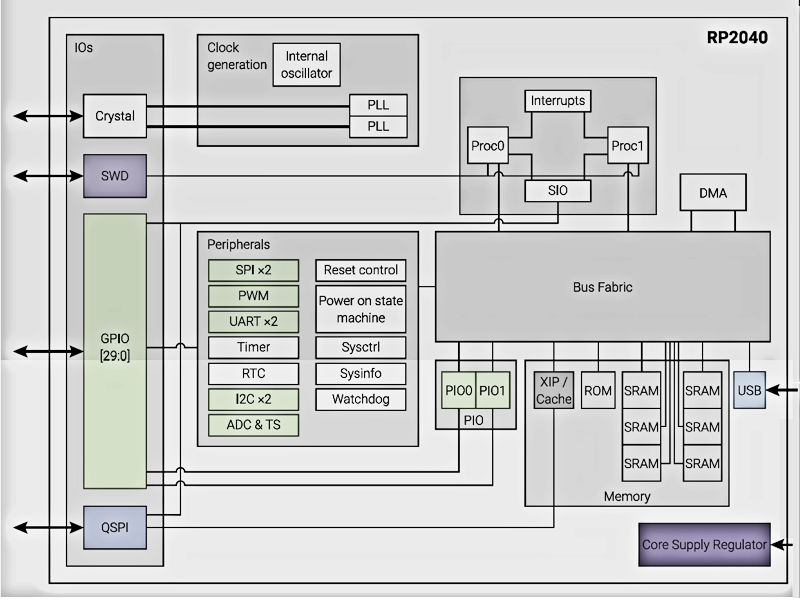The width and height of the screenshot is (800, 603).
Task: Click the Reset control box
Action: [361, 270]
